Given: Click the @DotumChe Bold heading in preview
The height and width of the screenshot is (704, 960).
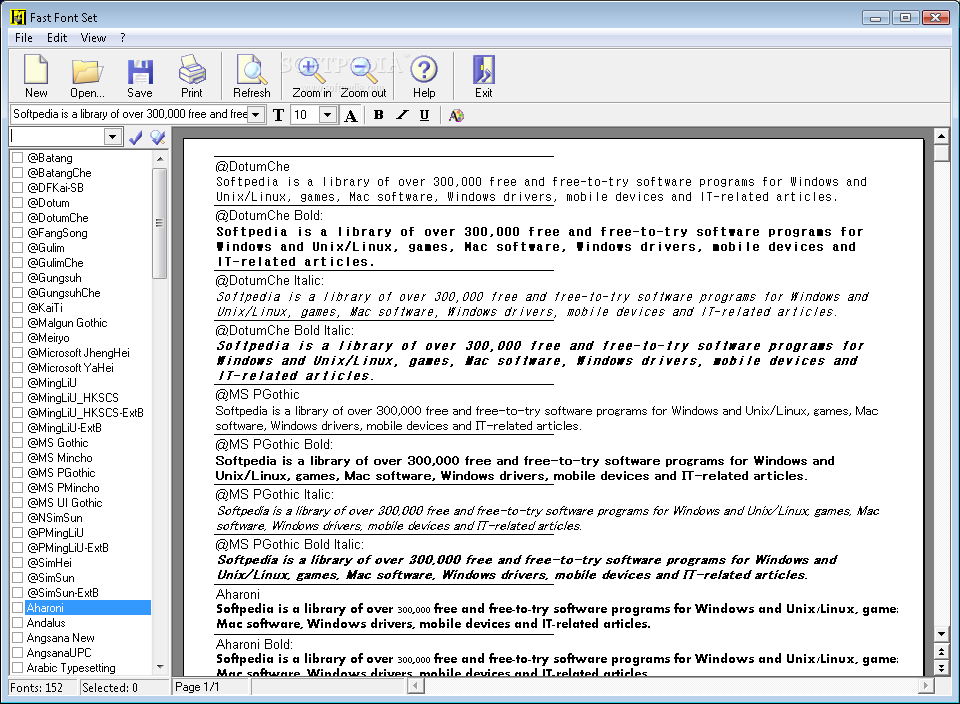Looking at the screenshot, I should pyautogui.click(x=269, y=215).
